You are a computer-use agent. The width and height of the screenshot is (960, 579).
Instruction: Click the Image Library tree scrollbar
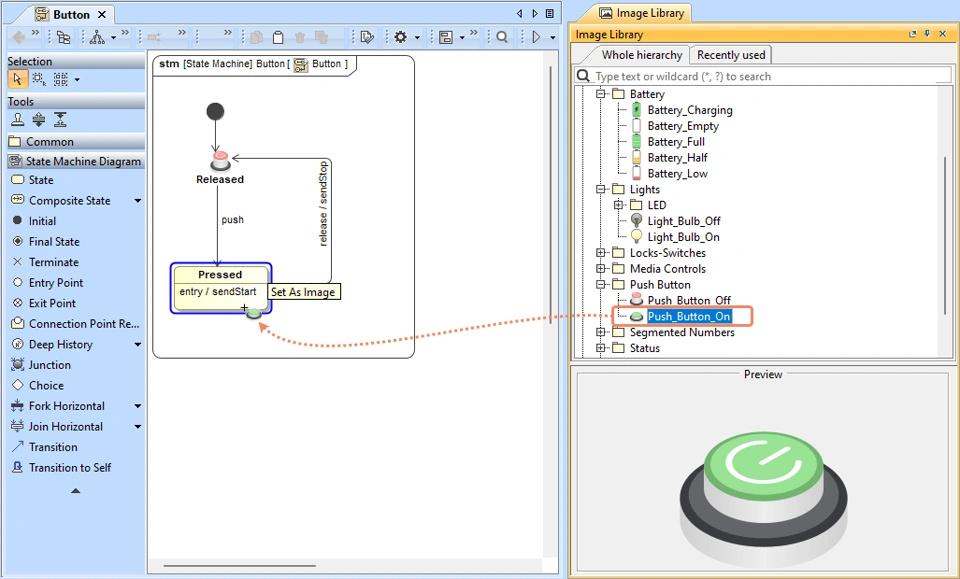pos(945,235)
